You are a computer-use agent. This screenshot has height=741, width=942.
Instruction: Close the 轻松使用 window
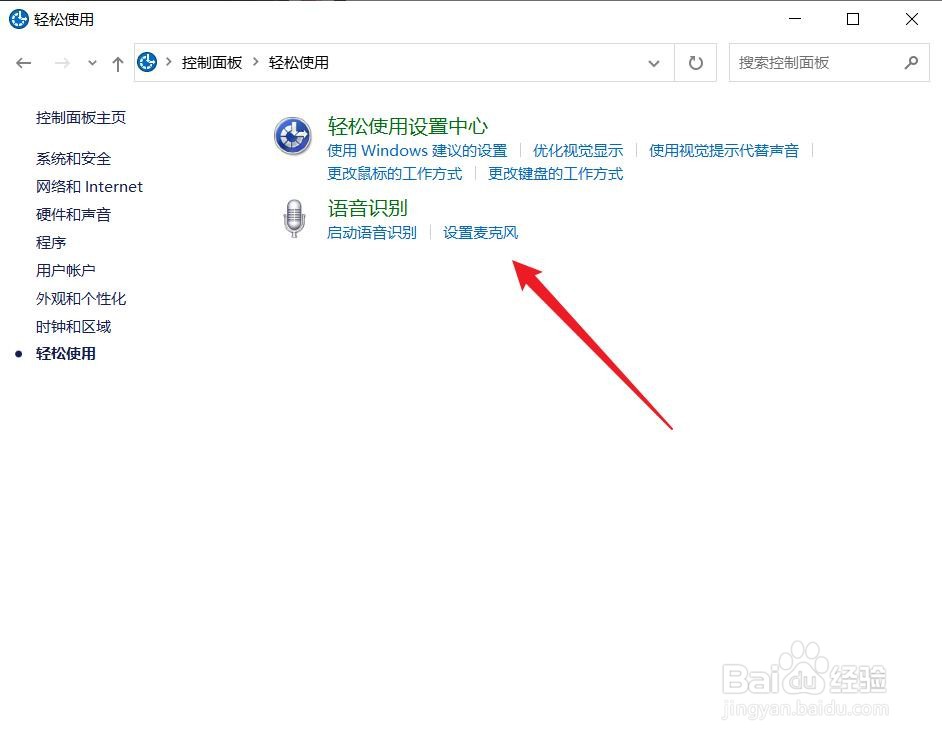(911, 19)
